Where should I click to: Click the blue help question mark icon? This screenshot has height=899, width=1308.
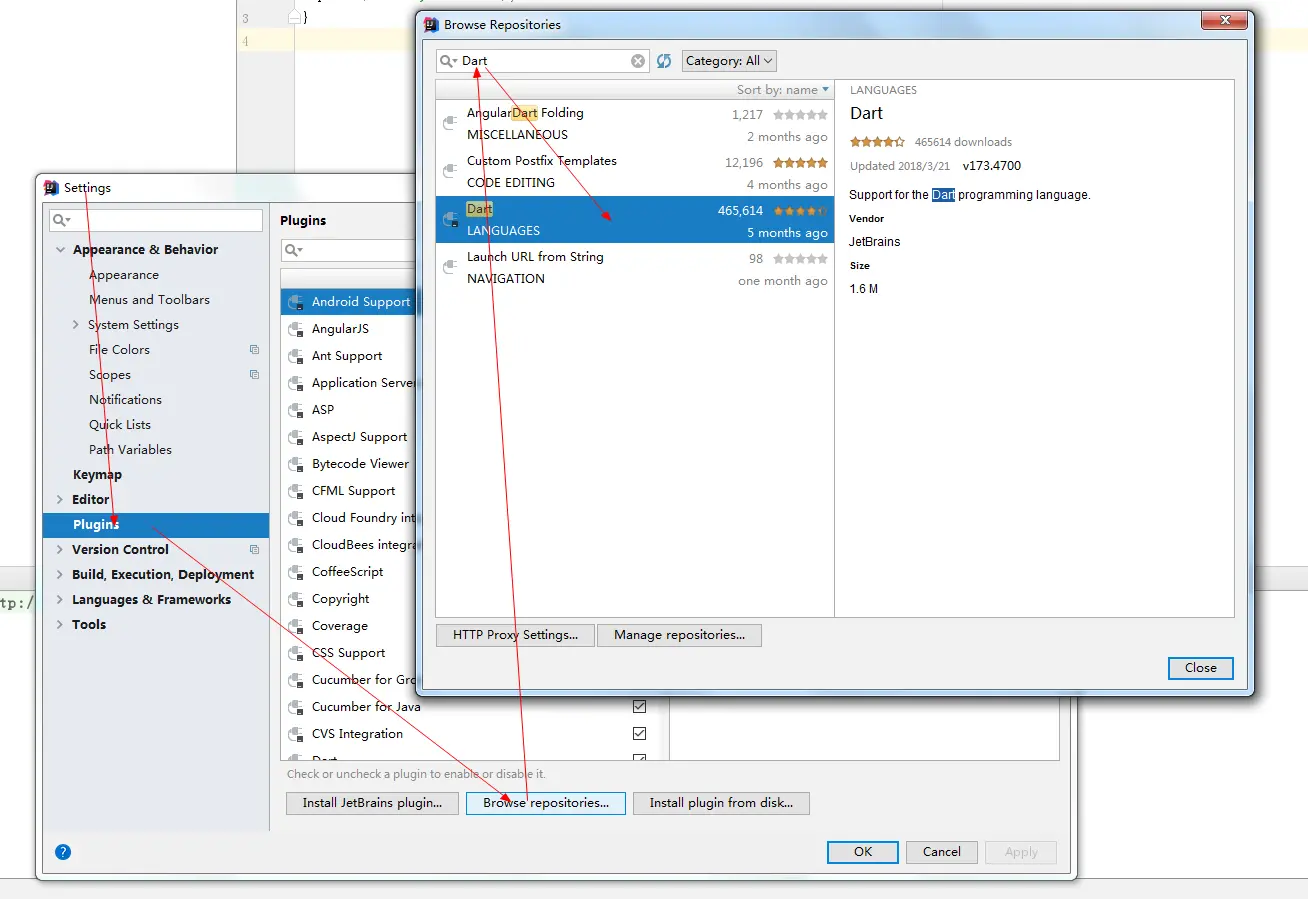[63, 852]
